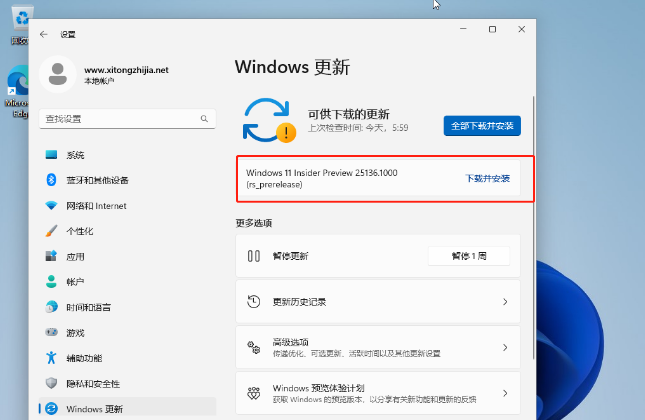The height and width of the screenshot is (420, 645).
Task: Open 系统 settings via its monitor icon
Action: pyautogui.click(x=51, y=155)
